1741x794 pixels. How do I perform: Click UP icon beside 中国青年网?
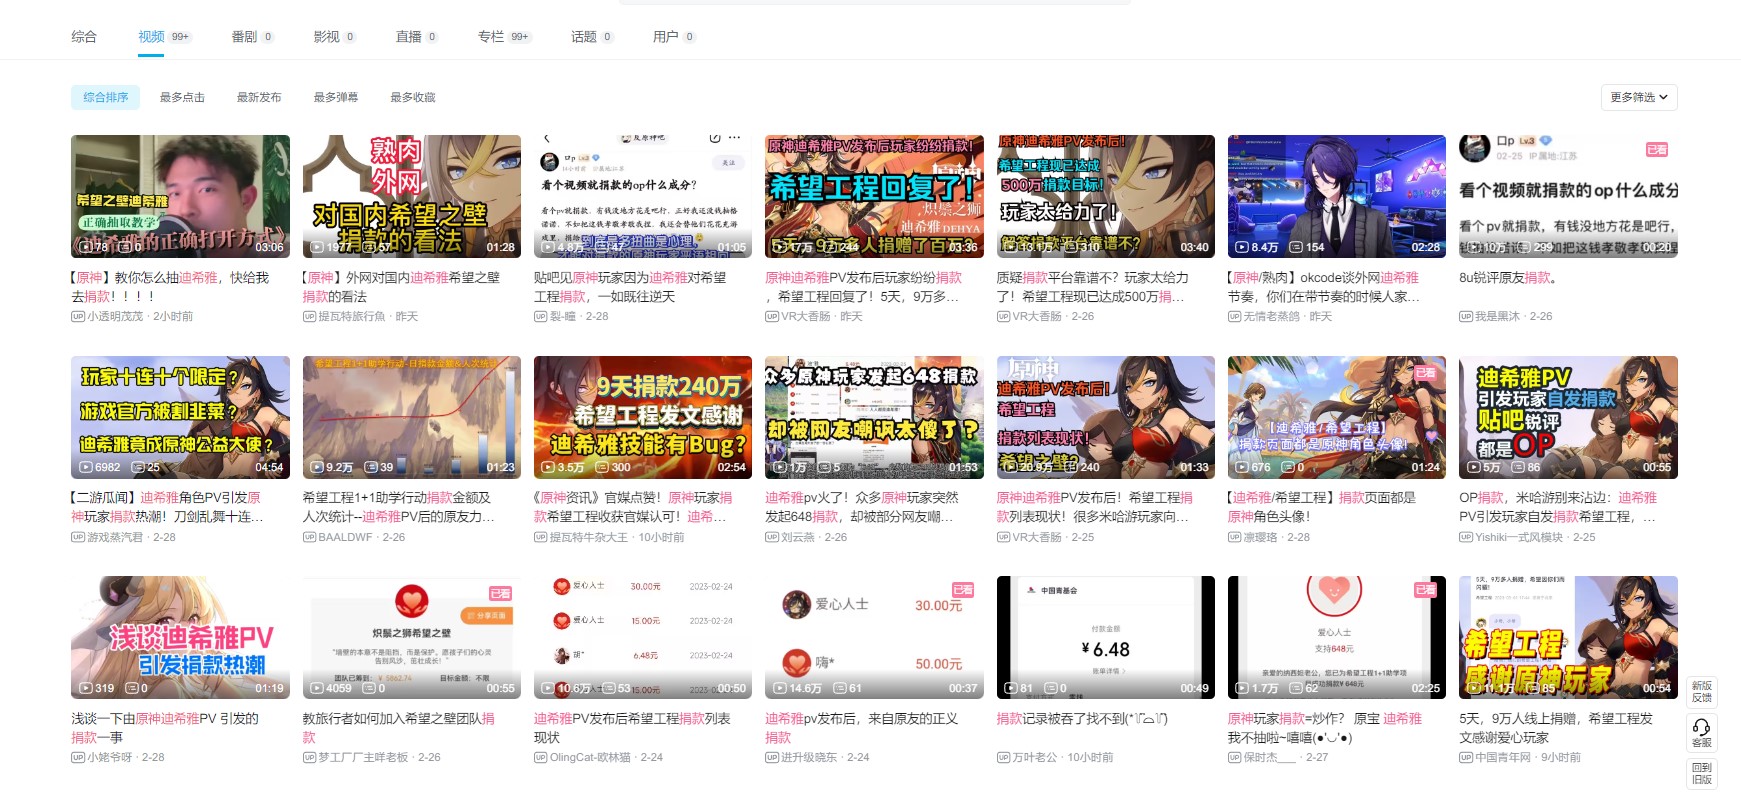[x=1465, y=758]
